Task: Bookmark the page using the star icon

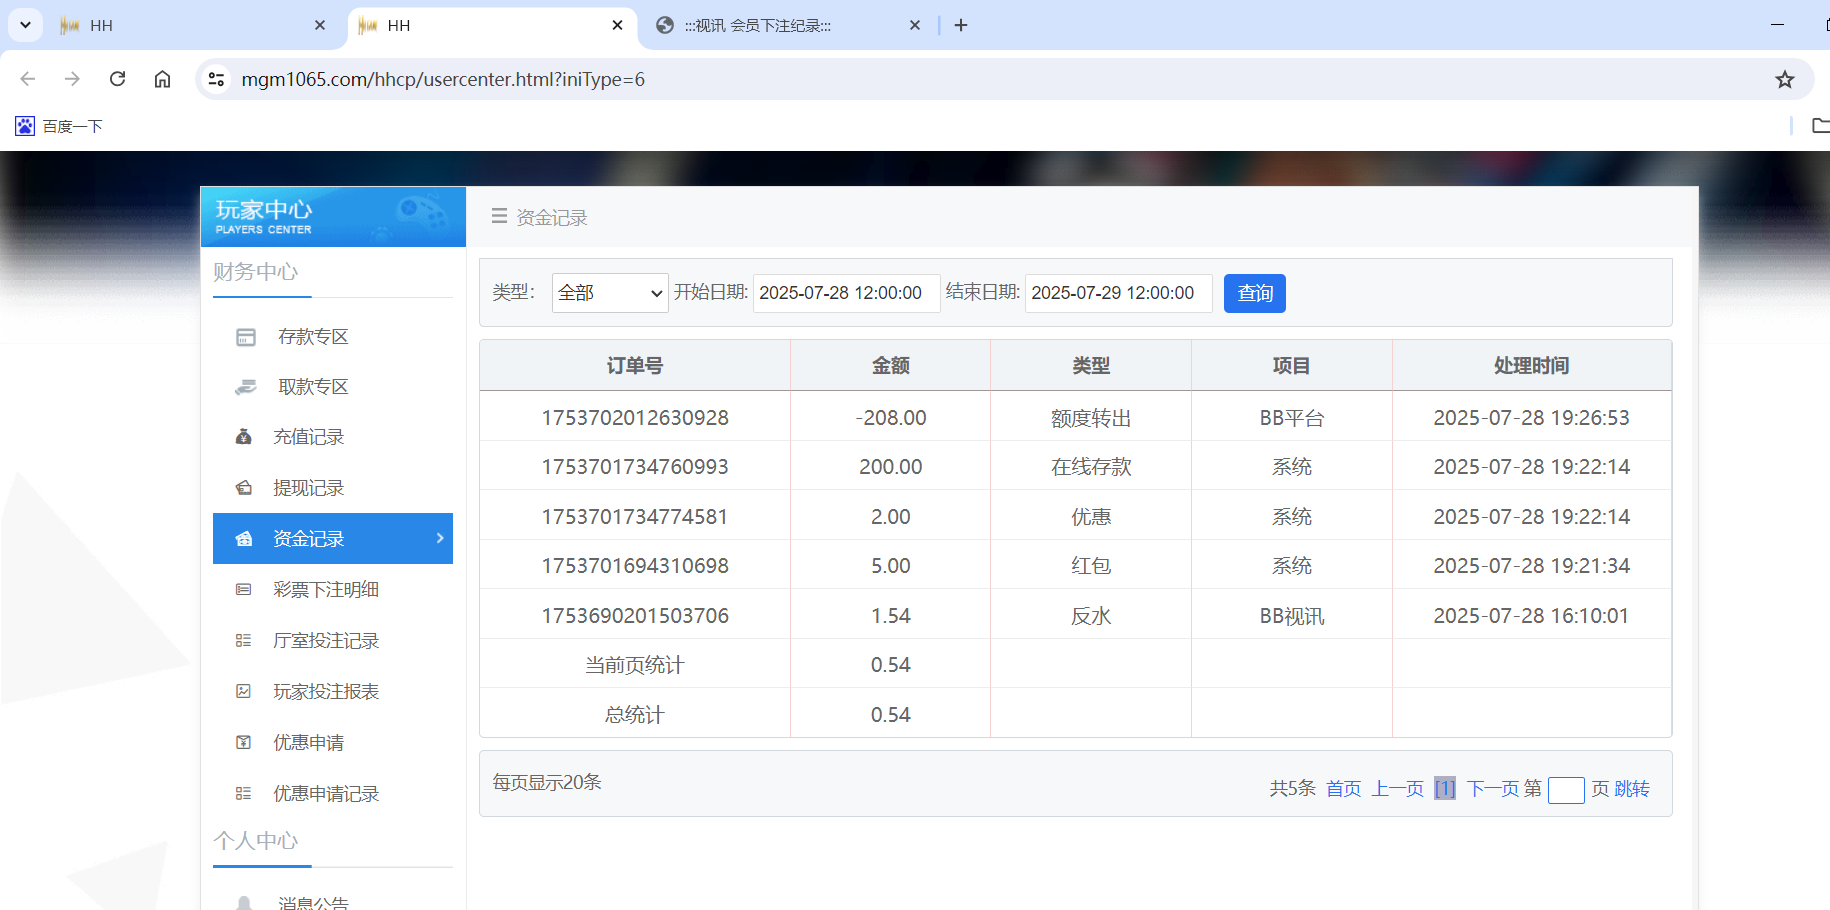Action: [1784, 79]
